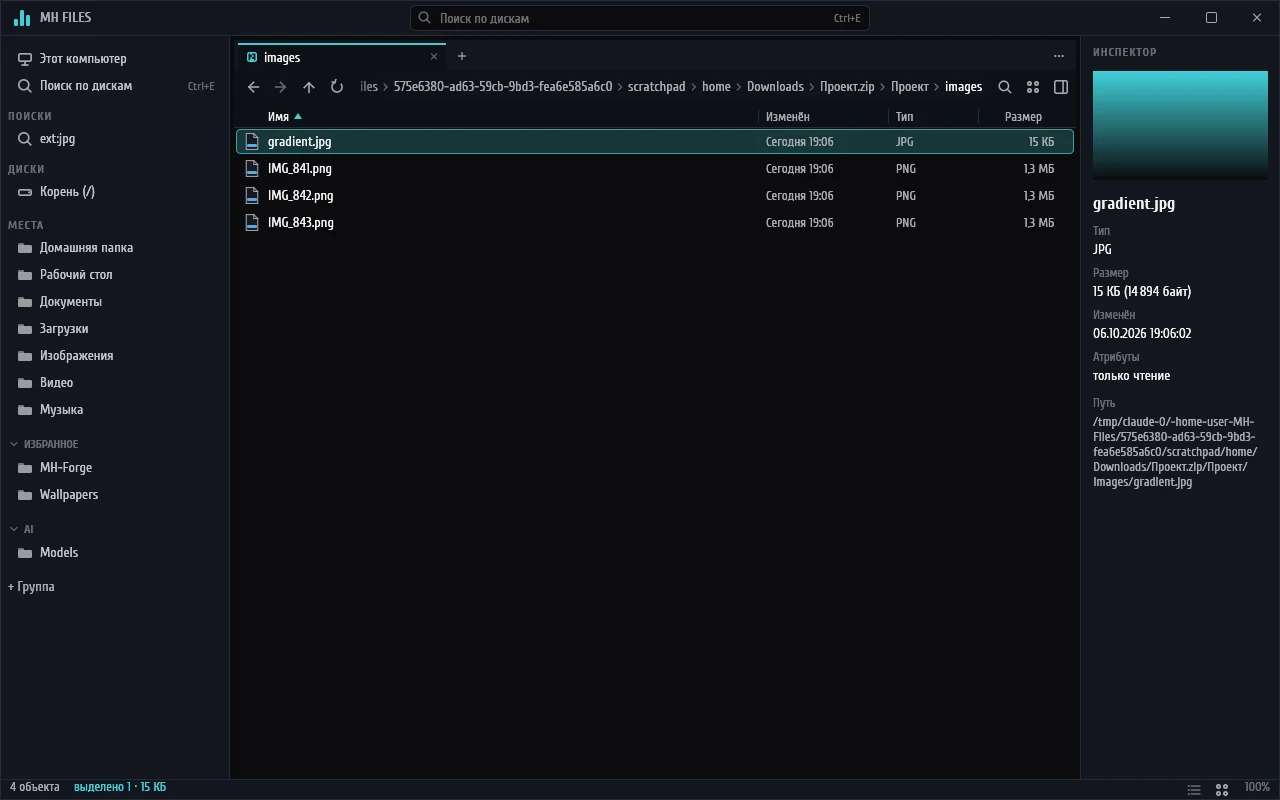Sort by the Имя column header
The width and height of the screenshot is (1280, 800).
click(x=278, y=117)
